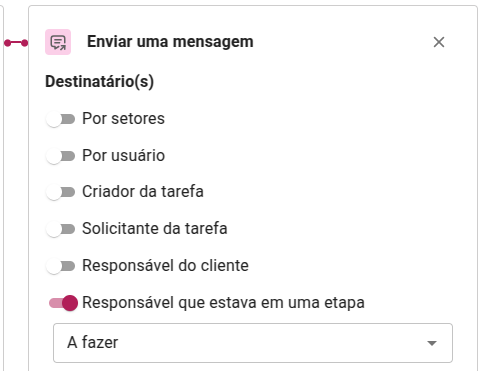The height and width of the screenshot is (371, 500).
Task: Activate the Solicitante da tarefa switch
Action: coord(60,229)
